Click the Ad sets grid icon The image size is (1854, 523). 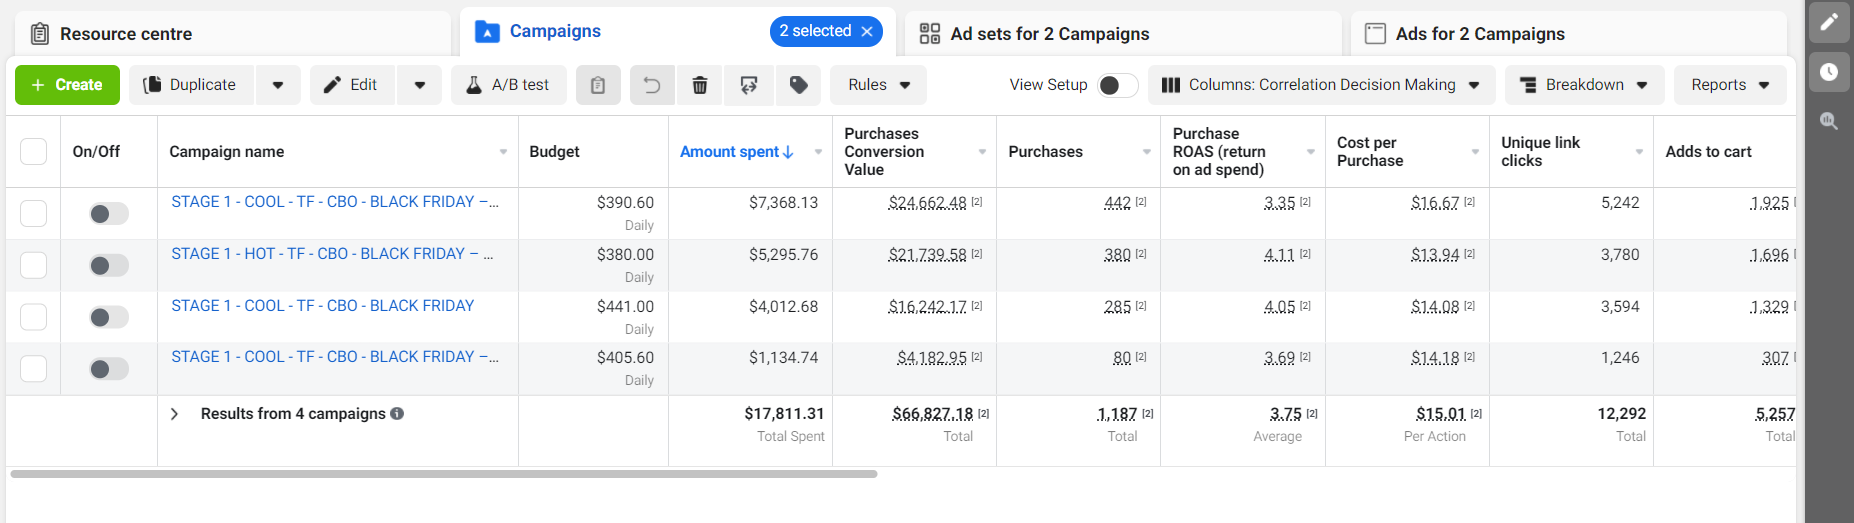[930, 34]
